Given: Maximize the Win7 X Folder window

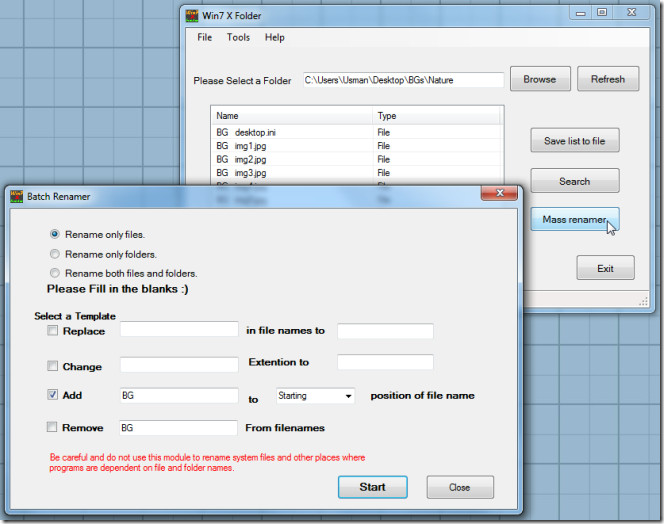Looking at the screenshot, I should click(x=602, y=12).
